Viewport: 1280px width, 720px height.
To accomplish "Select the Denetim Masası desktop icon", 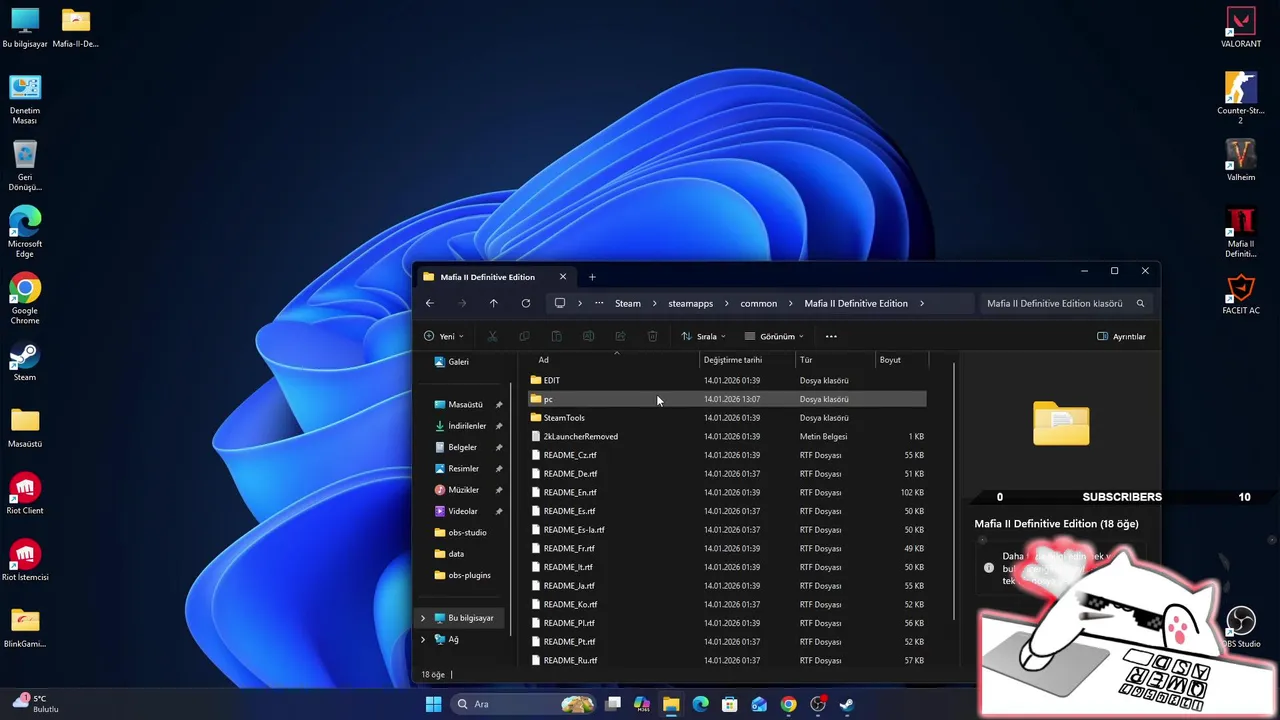I will [x=25, y=99].
